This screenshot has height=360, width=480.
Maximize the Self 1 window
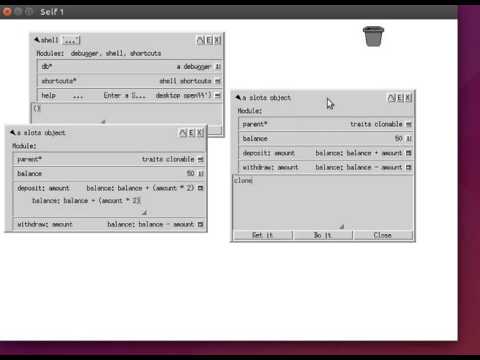click(29, 12)
